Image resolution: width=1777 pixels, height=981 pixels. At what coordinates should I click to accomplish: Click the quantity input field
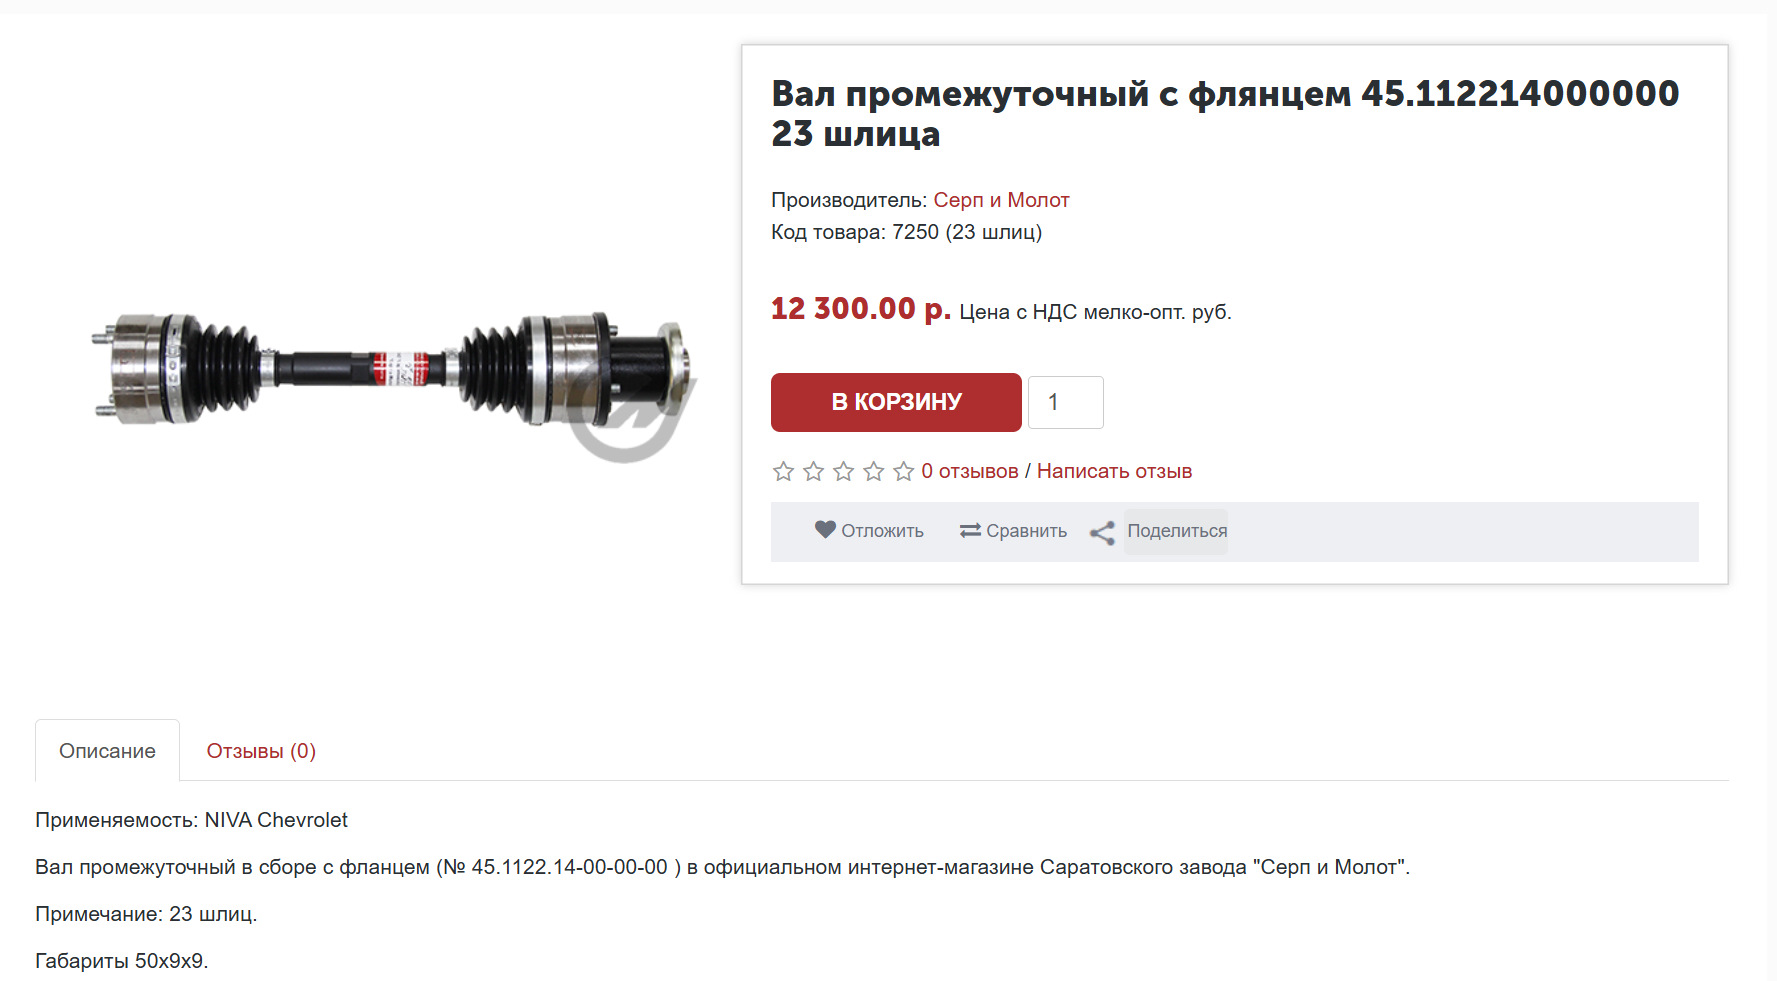pos(1066,402)
